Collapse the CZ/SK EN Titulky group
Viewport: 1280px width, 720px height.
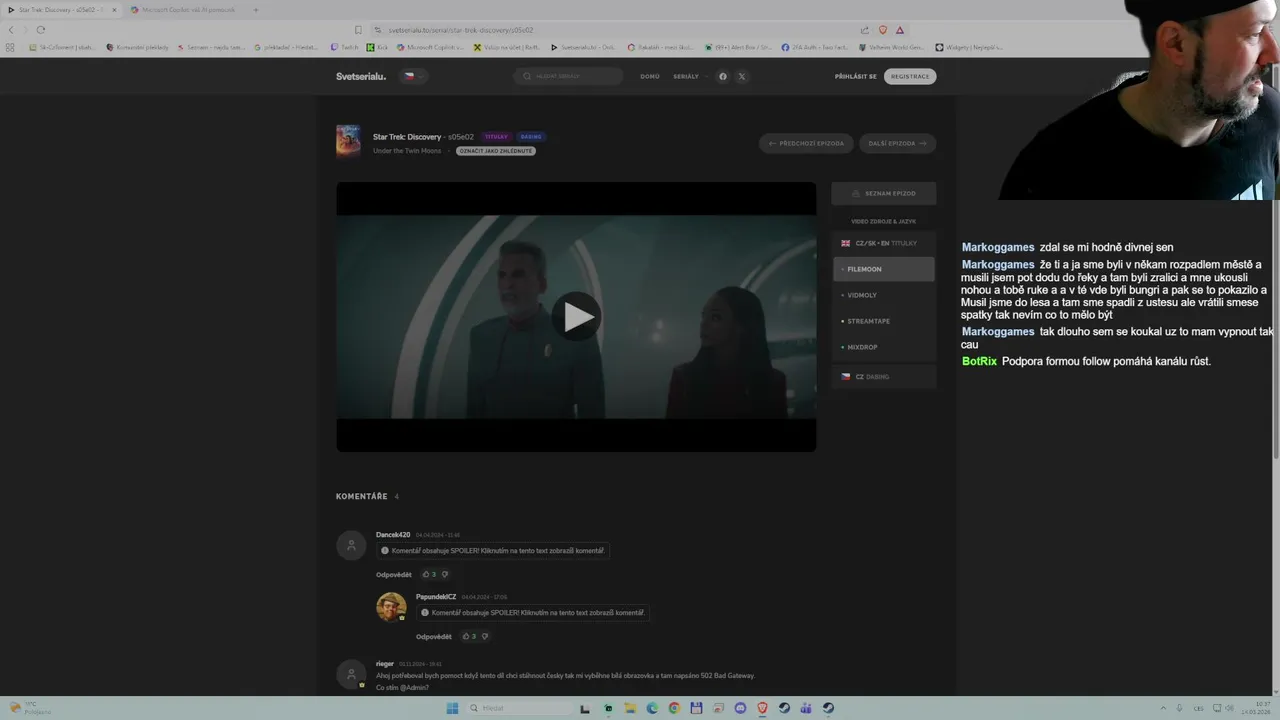pyautogui.click(x=884, y=243)
